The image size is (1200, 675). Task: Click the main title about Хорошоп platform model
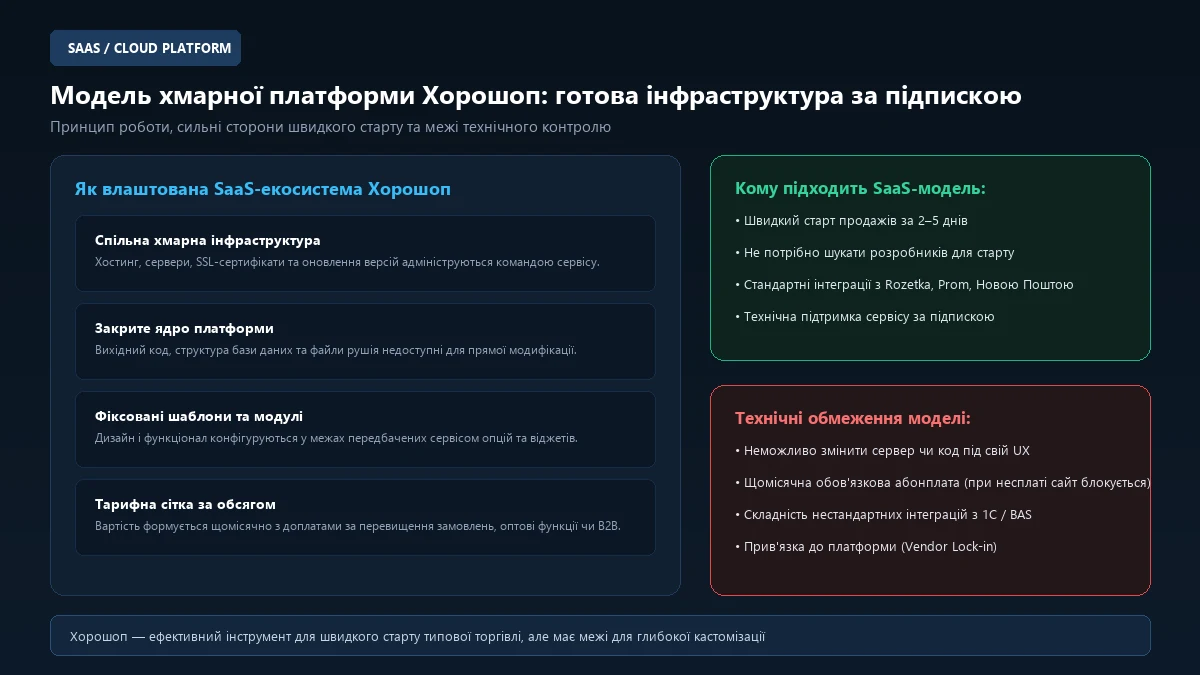(x=536, y=96)
